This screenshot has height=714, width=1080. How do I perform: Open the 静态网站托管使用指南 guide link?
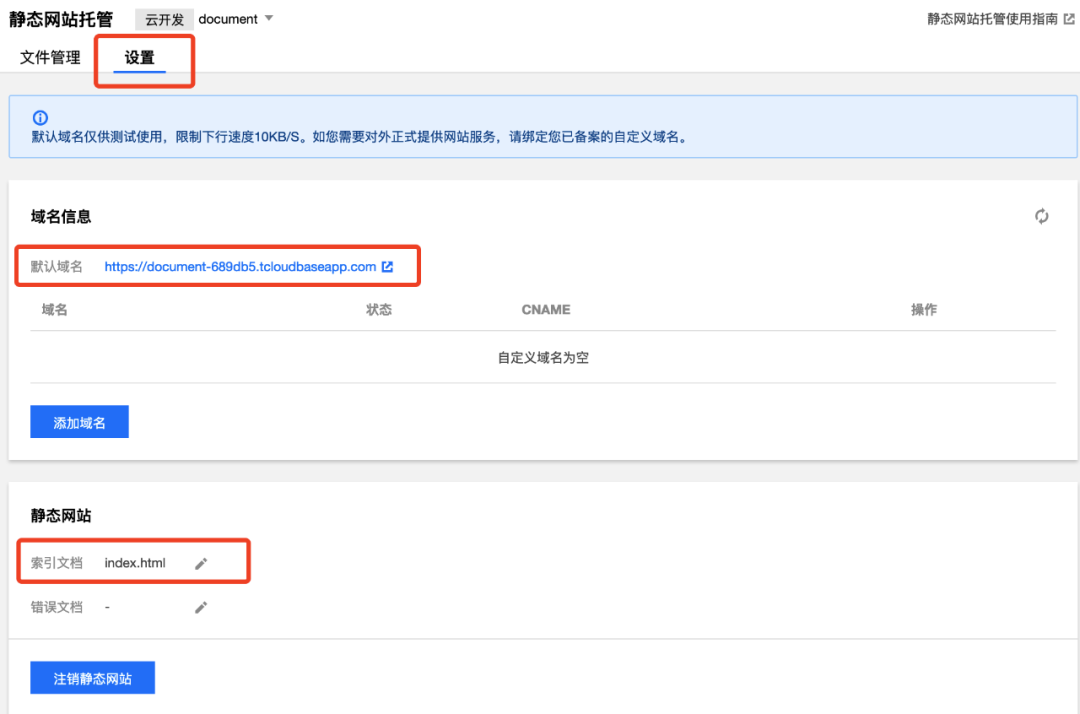(992, 19)
